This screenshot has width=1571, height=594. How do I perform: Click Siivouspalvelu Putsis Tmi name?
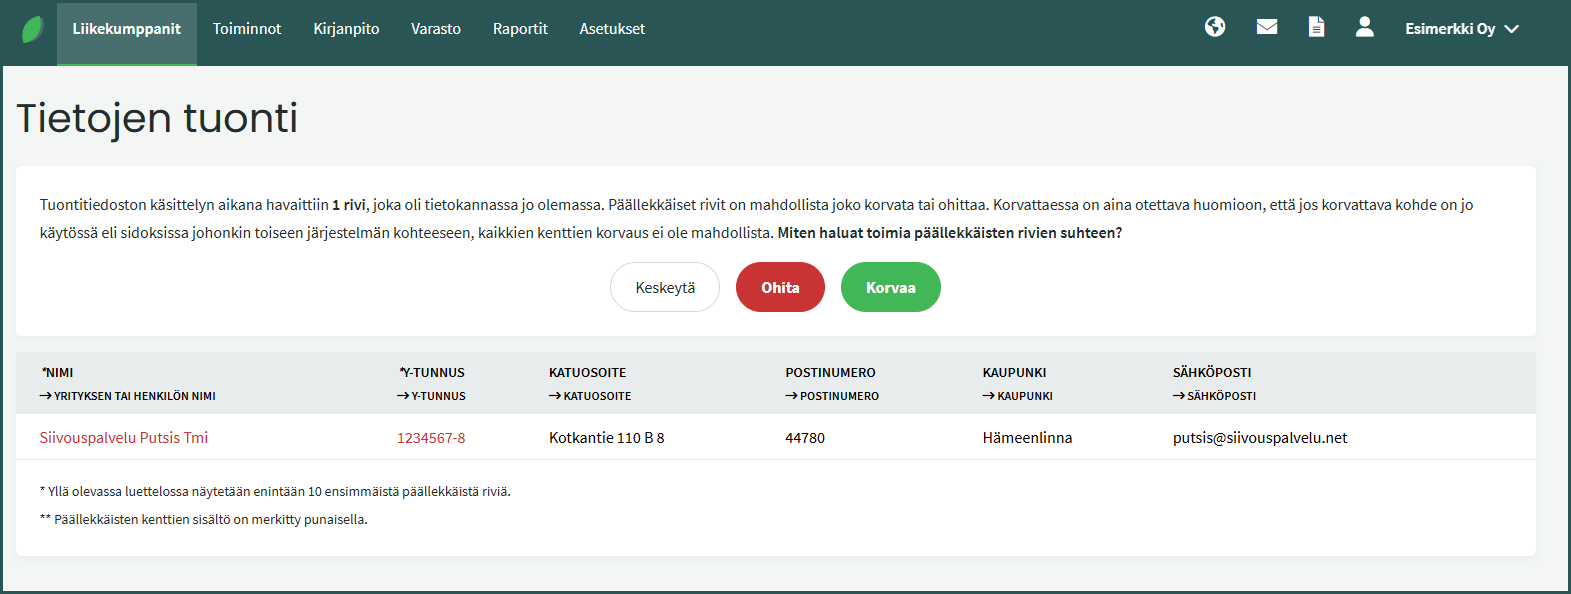pos(124,438)
